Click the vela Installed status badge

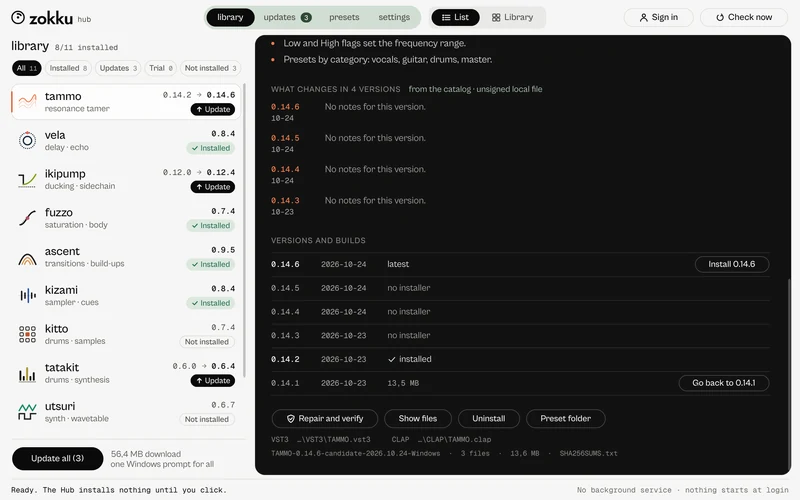coord(211,148)
